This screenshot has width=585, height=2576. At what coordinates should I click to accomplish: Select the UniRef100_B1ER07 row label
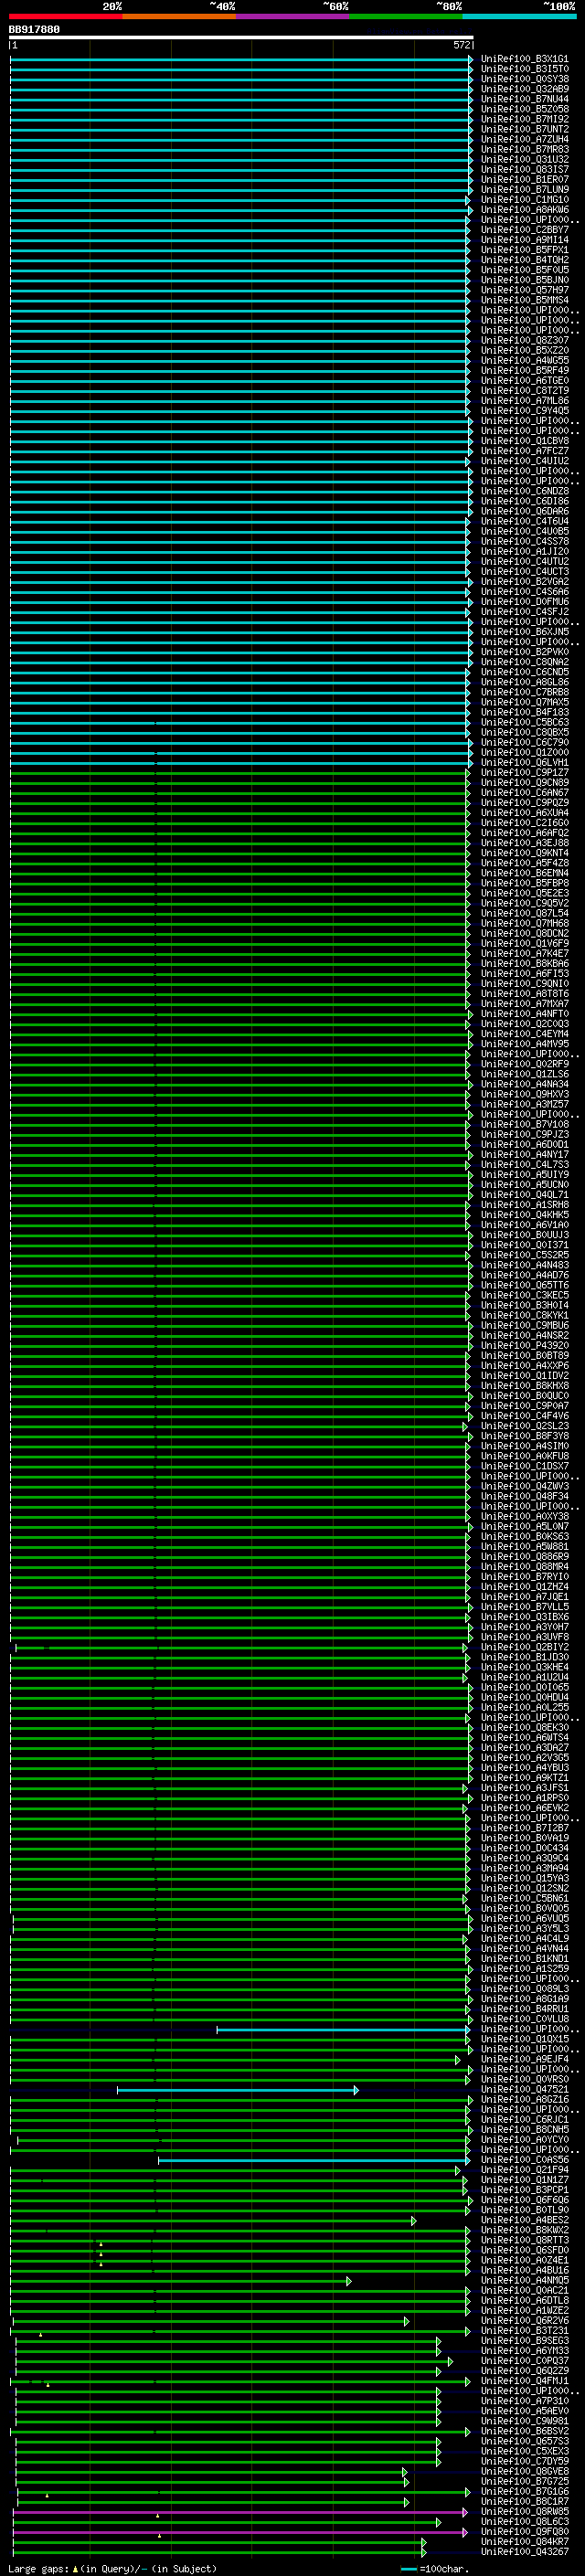pyautogui.click(x=525, y=180)
